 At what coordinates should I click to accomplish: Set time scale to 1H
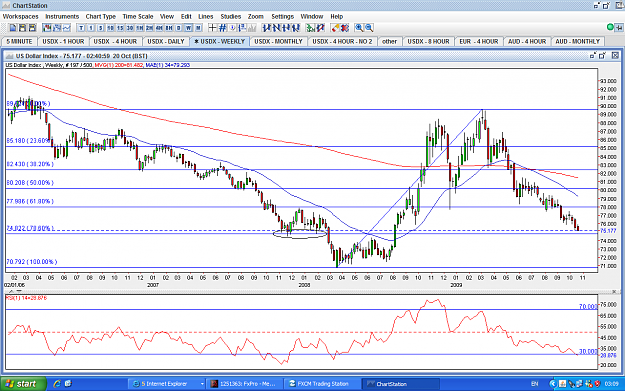pyautogui.click(x=140, y=28)
